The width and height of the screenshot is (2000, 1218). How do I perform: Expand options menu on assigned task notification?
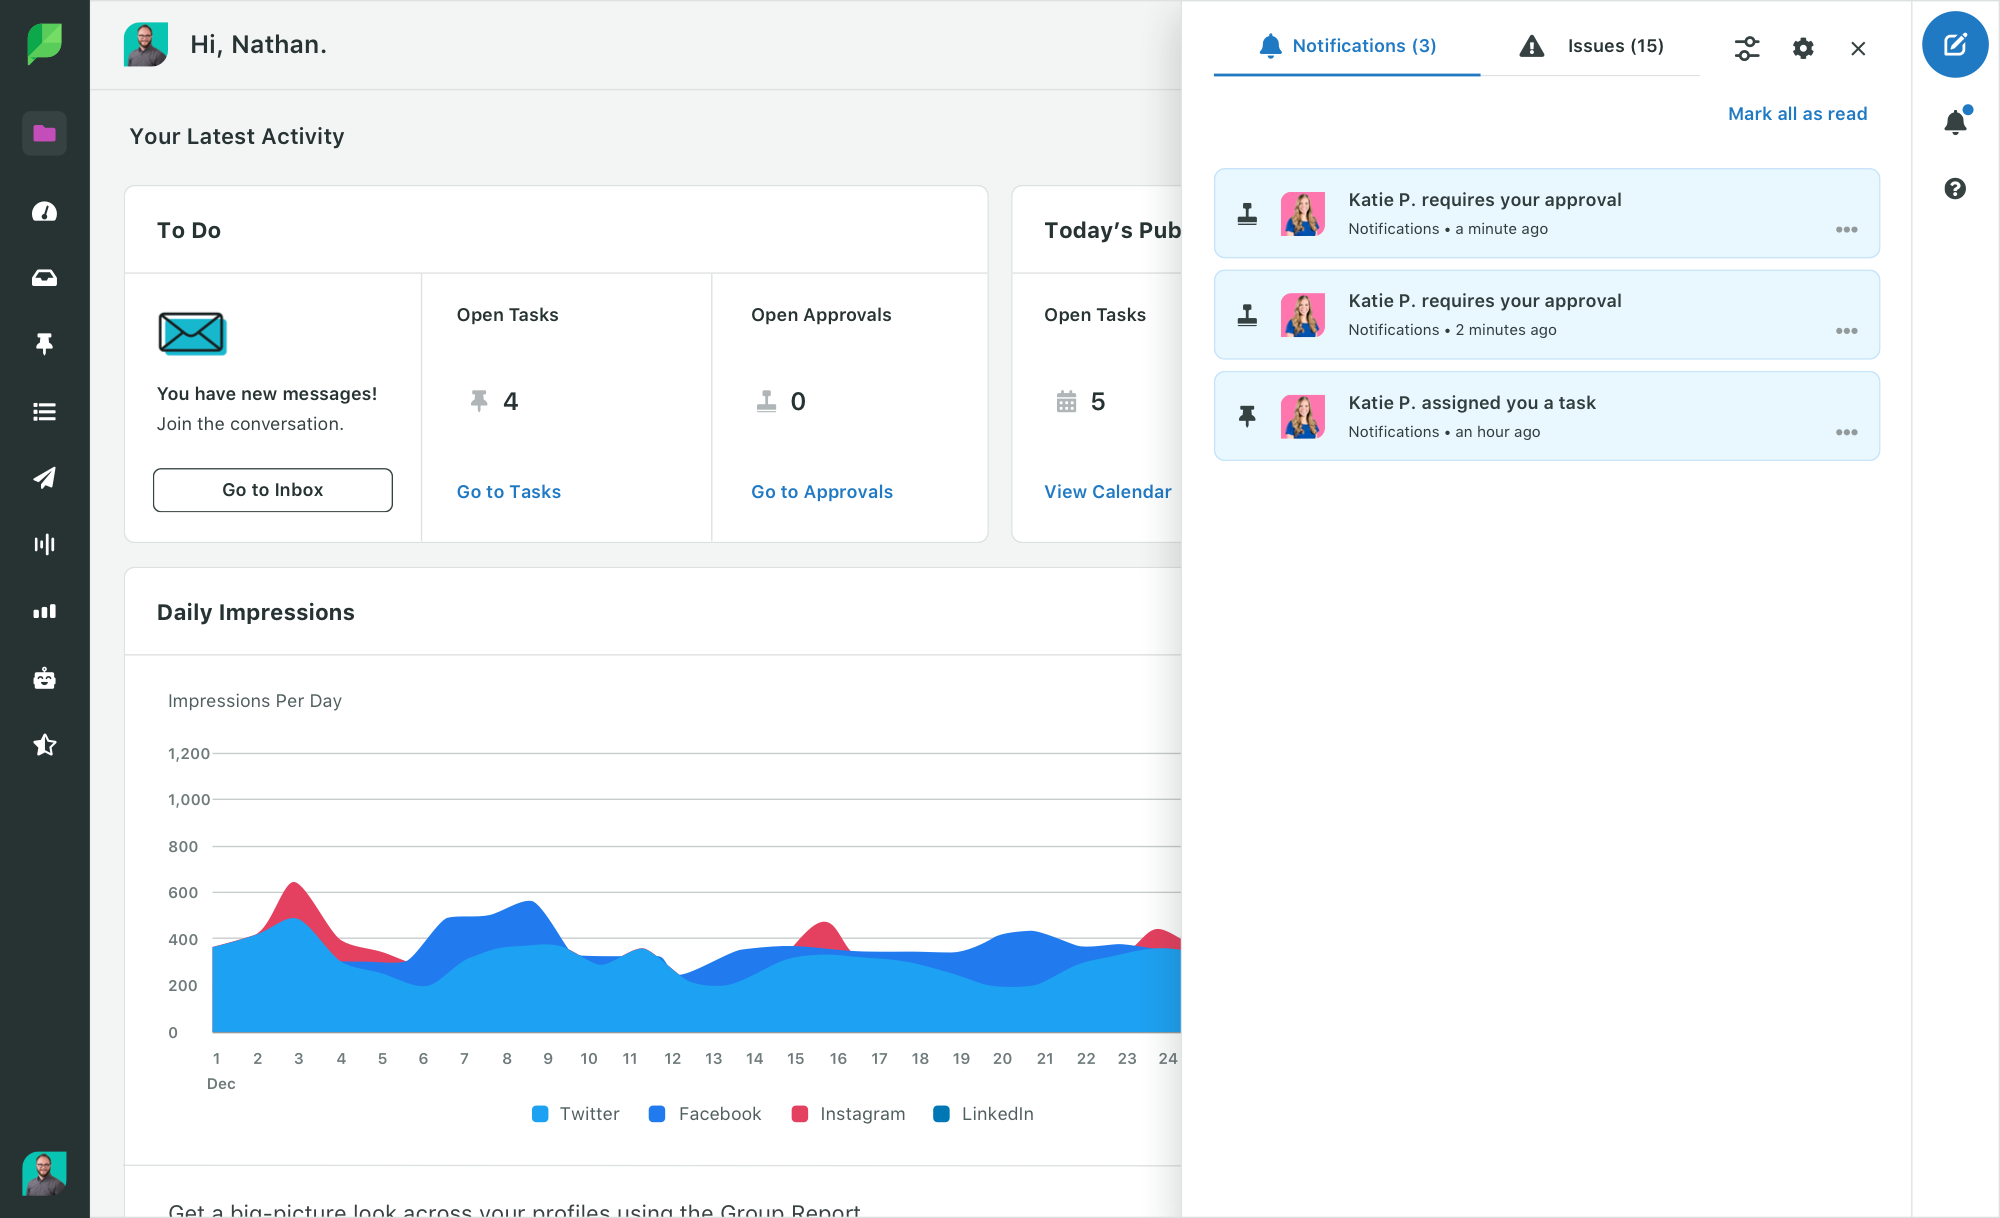point(1846,433)
